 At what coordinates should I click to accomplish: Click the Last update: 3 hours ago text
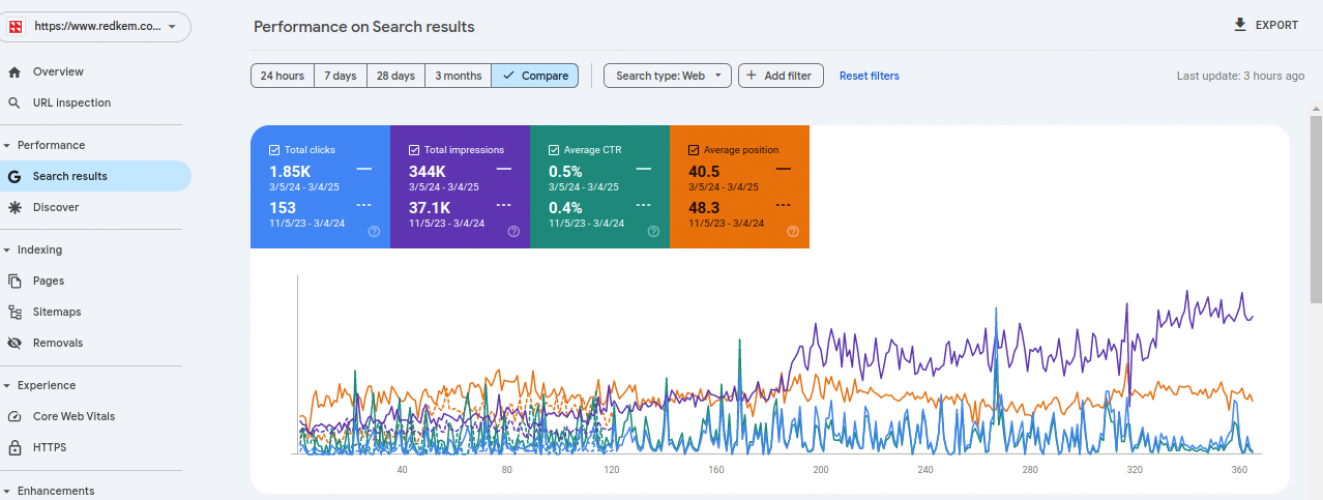1240,76
